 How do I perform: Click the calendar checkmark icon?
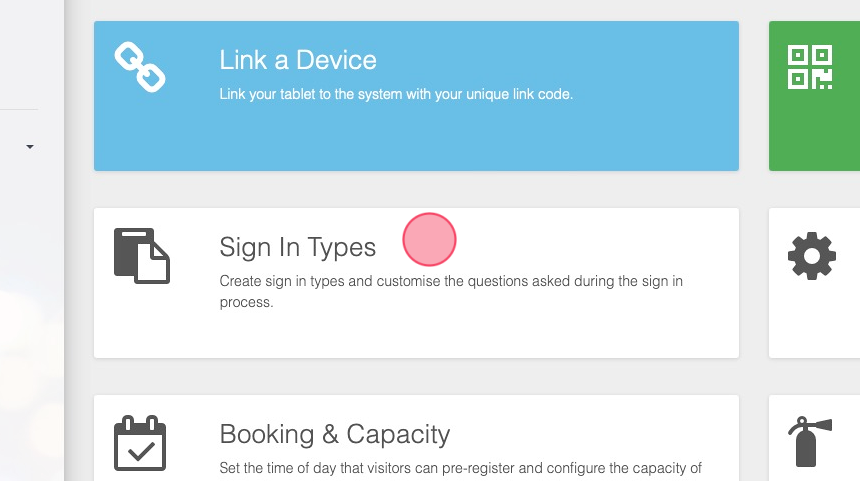(140, 443)
